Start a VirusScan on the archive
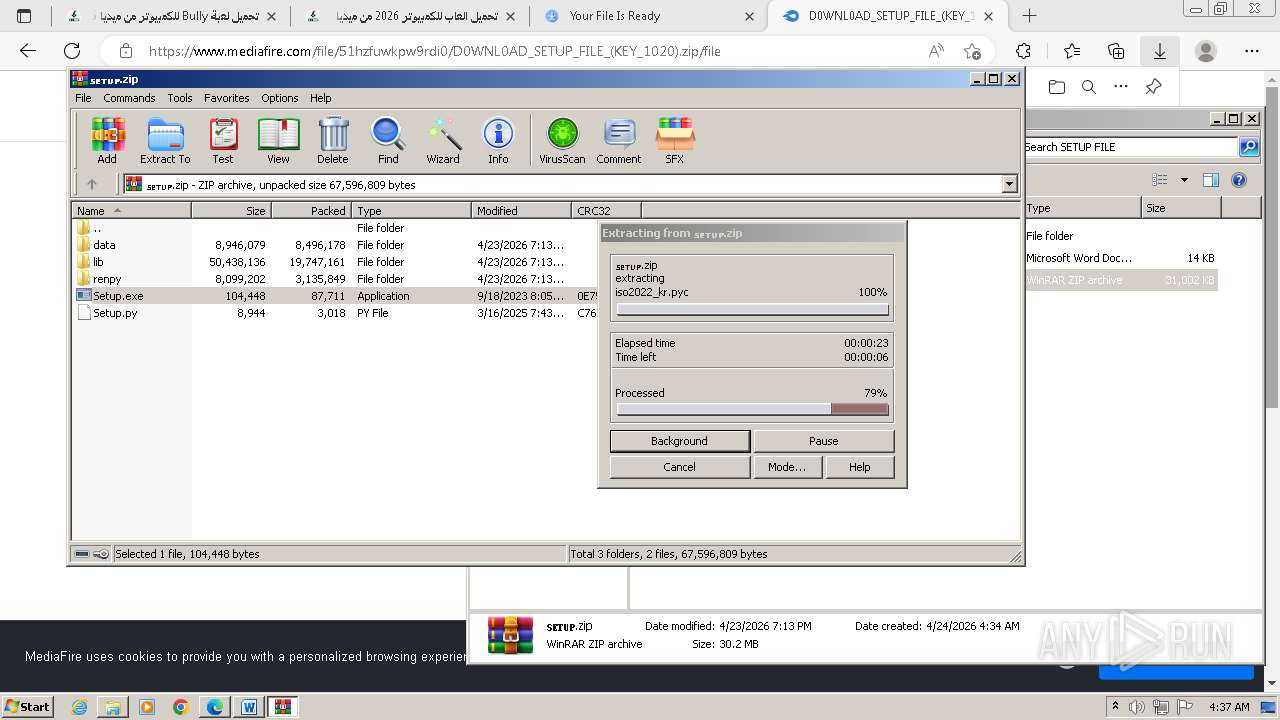Image resolution: width=1280 pixels, height=720 pixels. pyautogui.click(x=562, y=140)
